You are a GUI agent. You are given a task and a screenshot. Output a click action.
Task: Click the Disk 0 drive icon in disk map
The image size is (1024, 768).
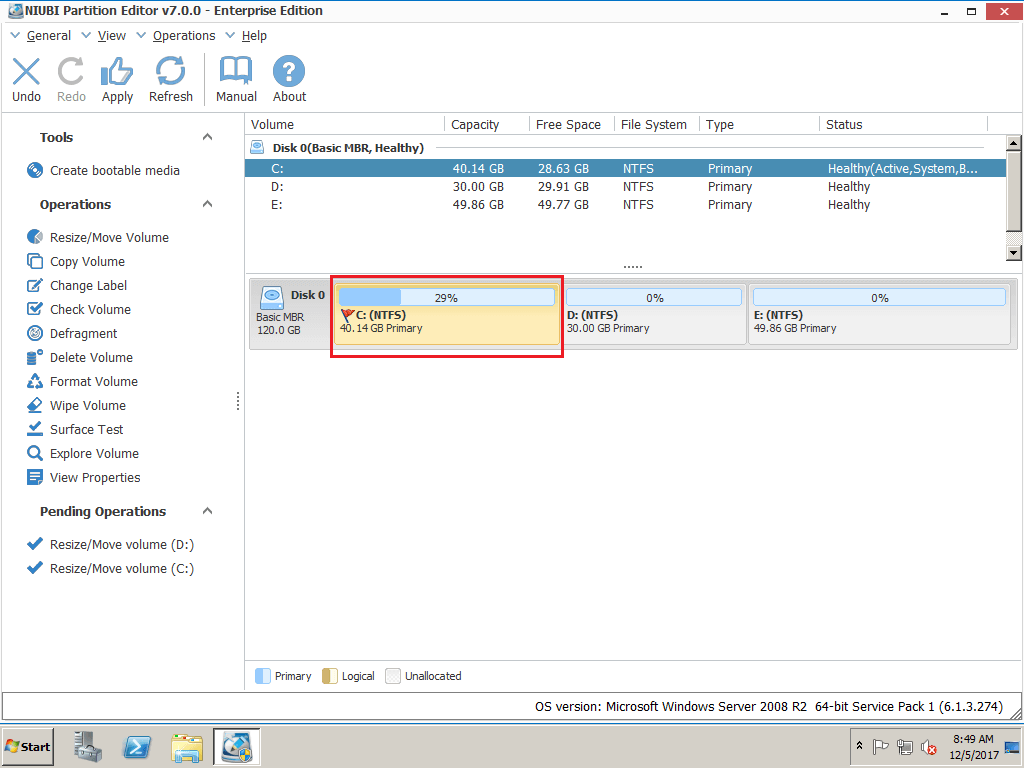[x=271, y=297]
